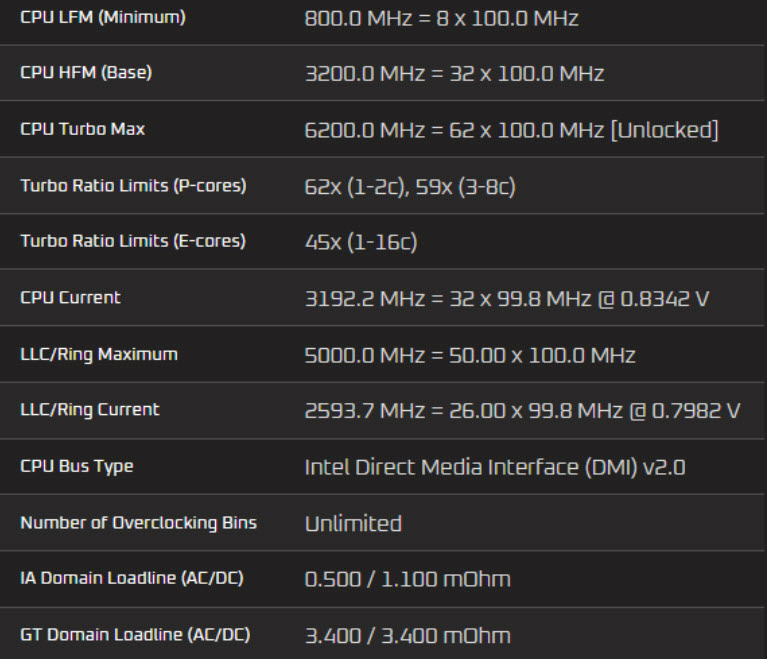Select the 5000.0 MHz ring maximum value
Screen dimensions: 767x659
(x=470, y=355)
